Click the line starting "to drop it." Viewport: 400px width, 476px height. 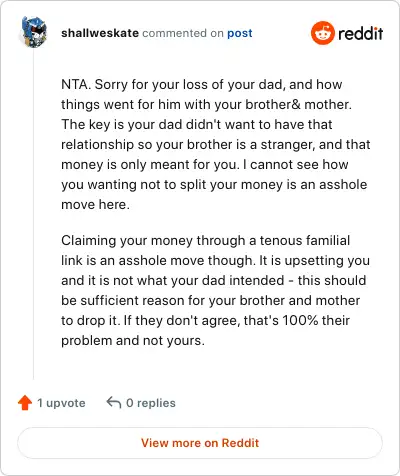coord(205,320)
